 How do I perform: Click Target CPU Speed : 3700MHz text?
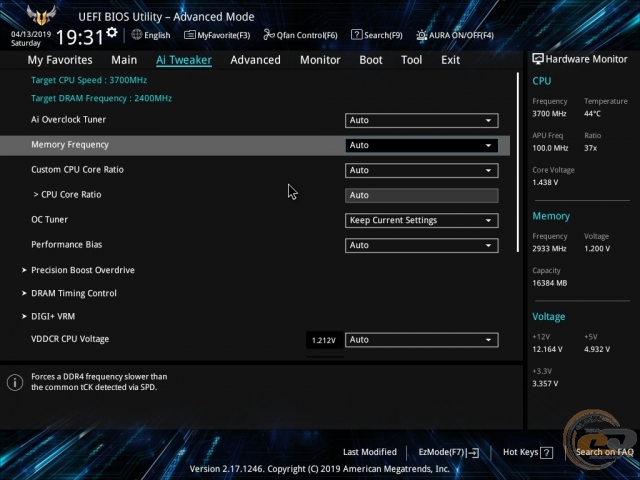click(x=89, y=80)
